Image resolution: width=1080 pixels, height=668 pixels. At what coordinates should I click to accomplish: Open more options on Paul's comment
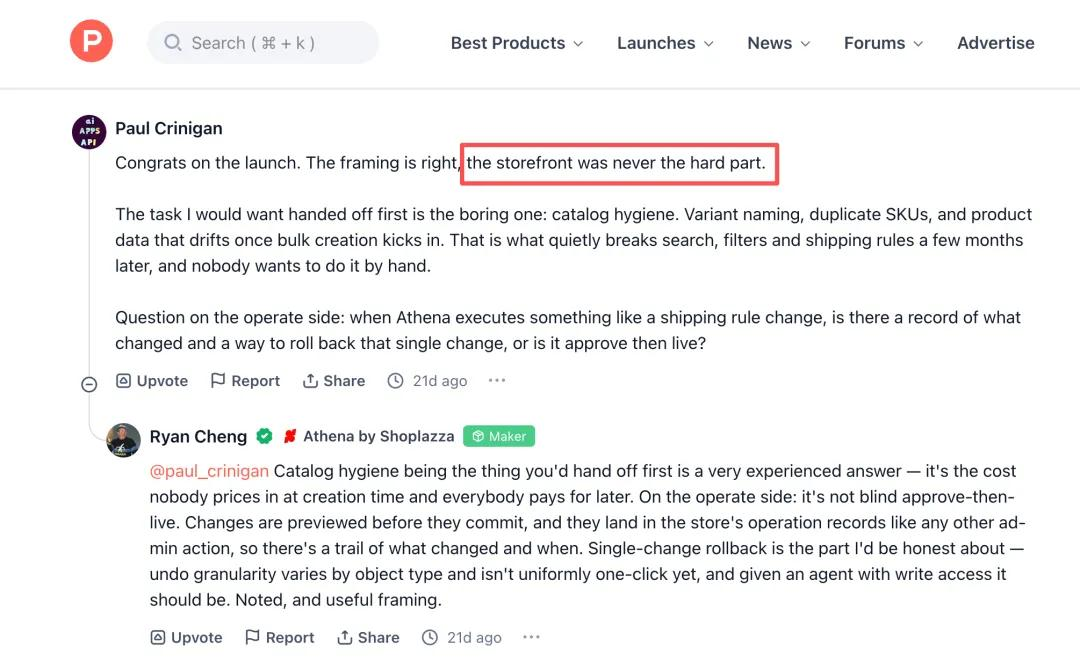tap(497, 380)
